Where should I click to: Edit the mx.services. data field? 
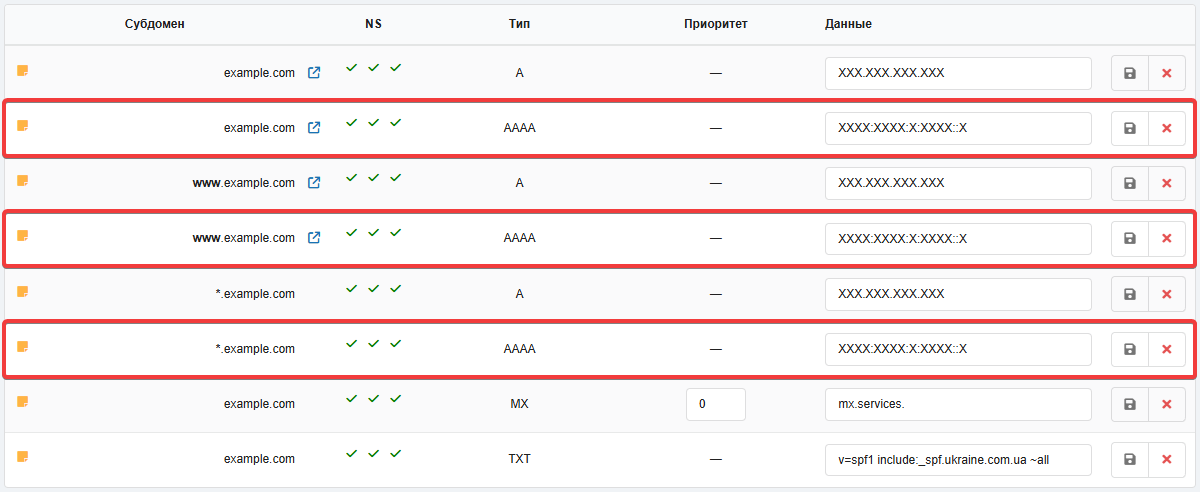[958, 404]
